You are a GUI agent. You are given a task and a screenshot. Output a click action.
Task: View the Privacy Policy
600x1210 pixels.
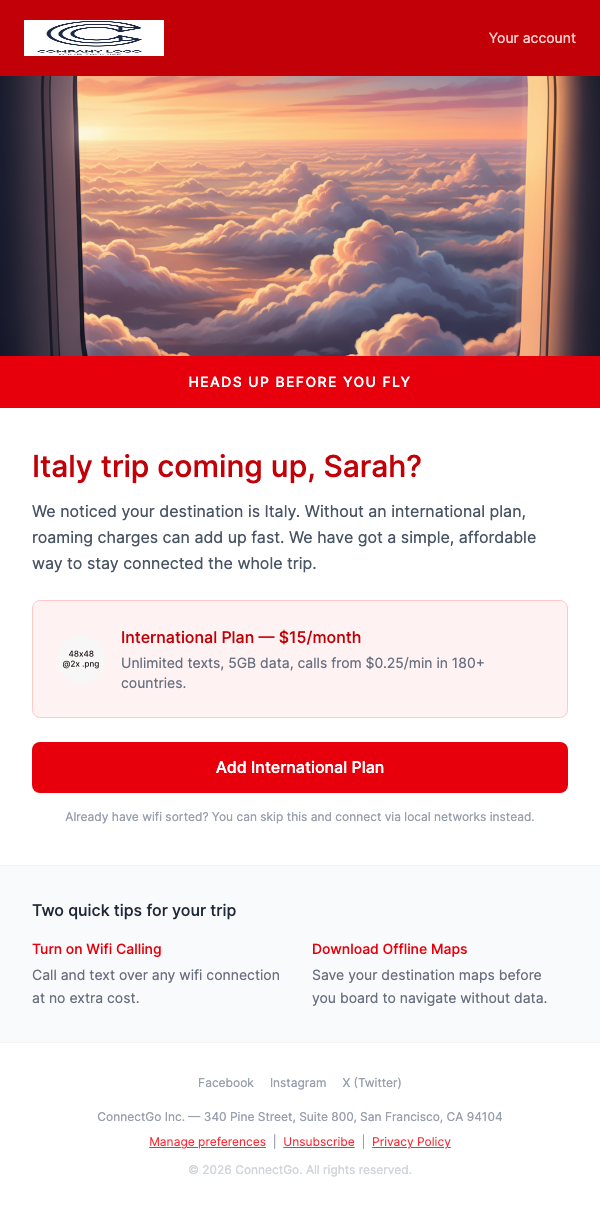pyautogui.click(x=411, y=1141)
